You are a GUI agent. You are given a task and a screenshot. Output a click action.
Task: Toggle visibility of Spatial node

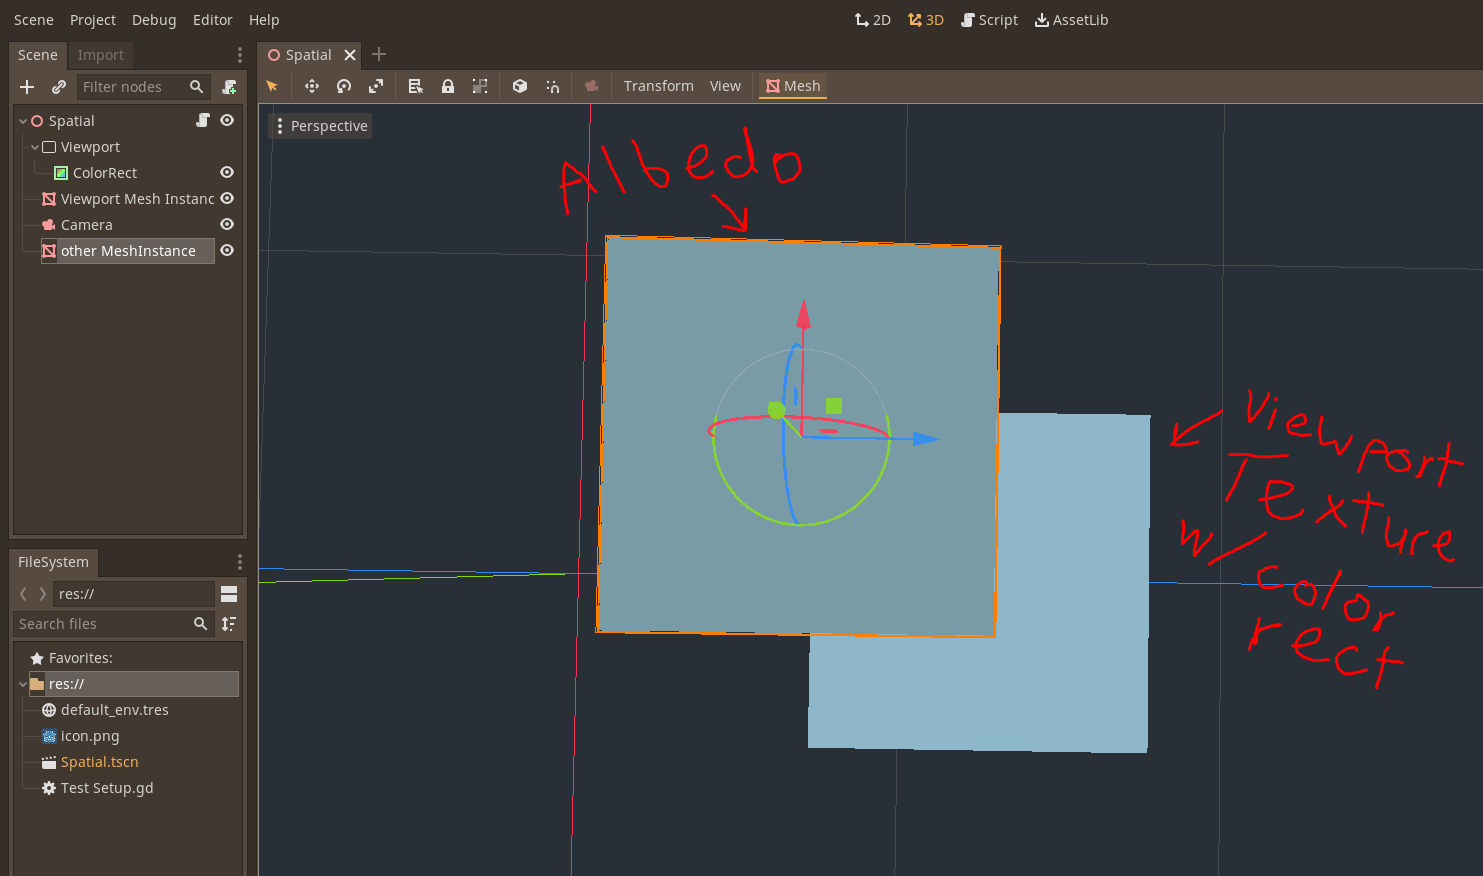[227, 120]
